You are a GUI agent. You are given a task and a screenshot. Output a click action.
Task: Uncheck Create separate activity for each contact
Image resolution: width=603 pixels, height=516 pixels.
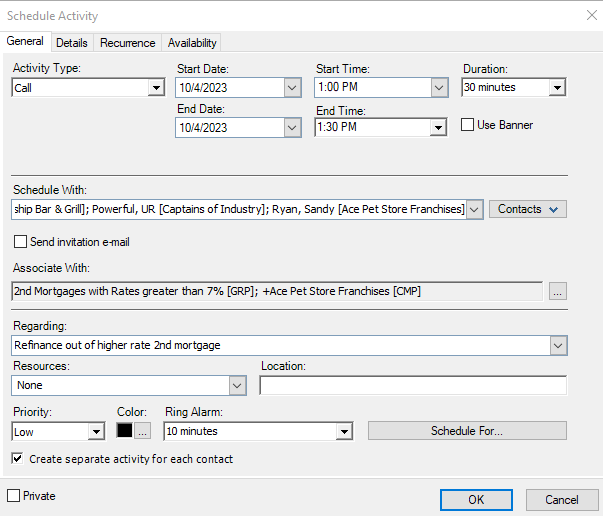[x=17, y=459]
